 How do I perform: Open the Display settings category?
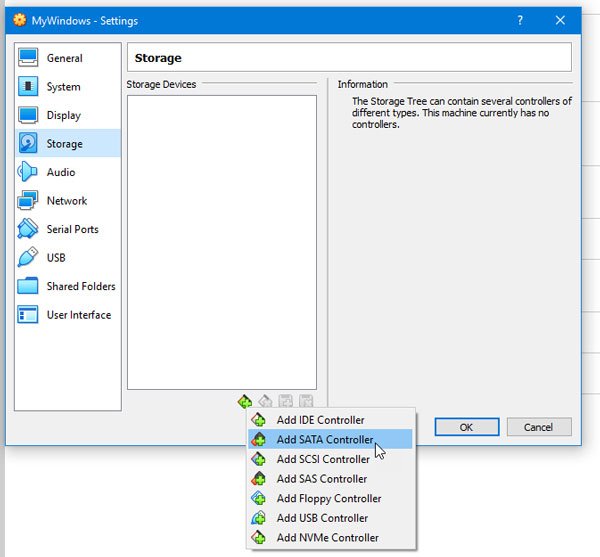pos(63,115)
